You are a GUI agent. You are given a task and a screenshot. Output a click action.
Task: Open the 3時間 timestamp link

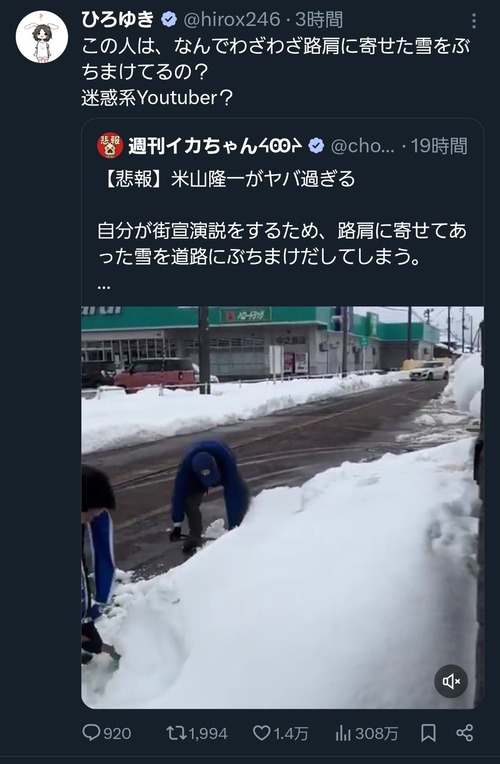pyautogui.click(x=319, y=20)
